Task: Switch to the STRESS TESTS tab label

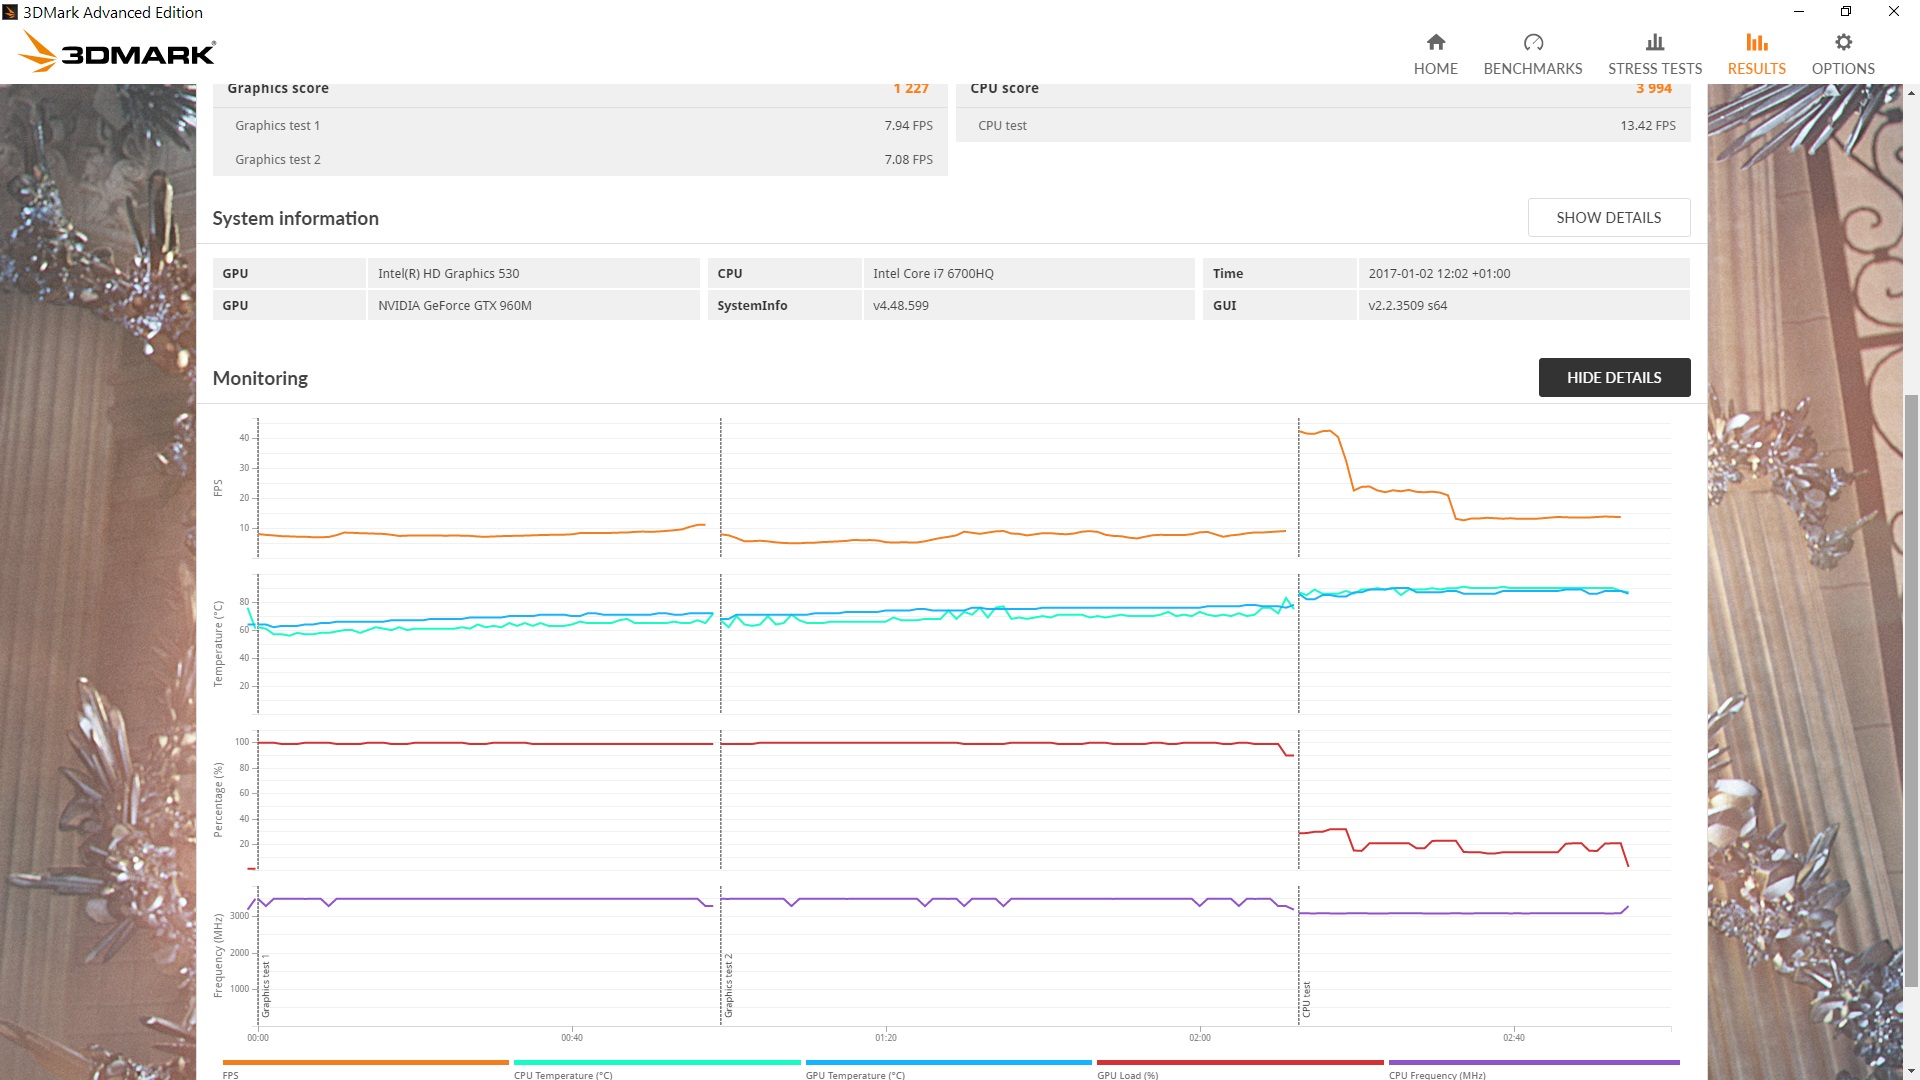Action: click(1655, 69)
